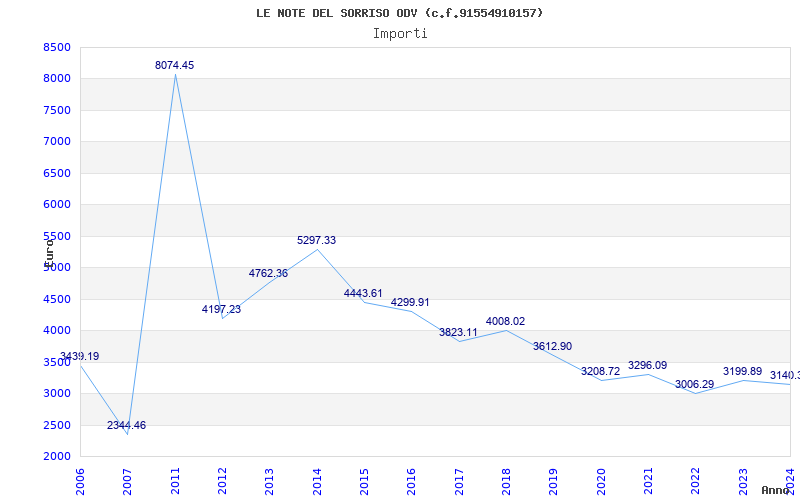
Task: Click the 2015 x-axis year label
Action: pyautogui.click(x=364, y=482)
